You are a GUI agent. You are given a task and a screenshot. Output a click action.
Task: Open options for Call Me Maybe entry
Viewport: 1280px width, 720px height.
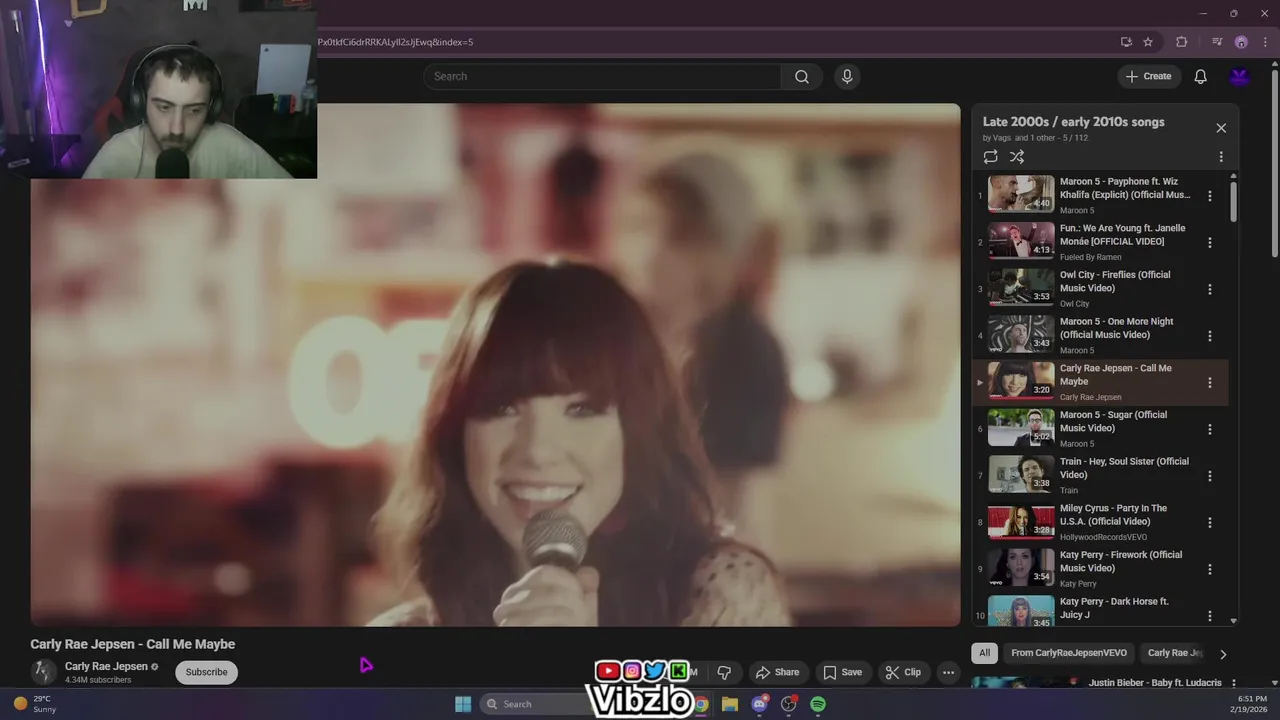tap(1210, 382)
